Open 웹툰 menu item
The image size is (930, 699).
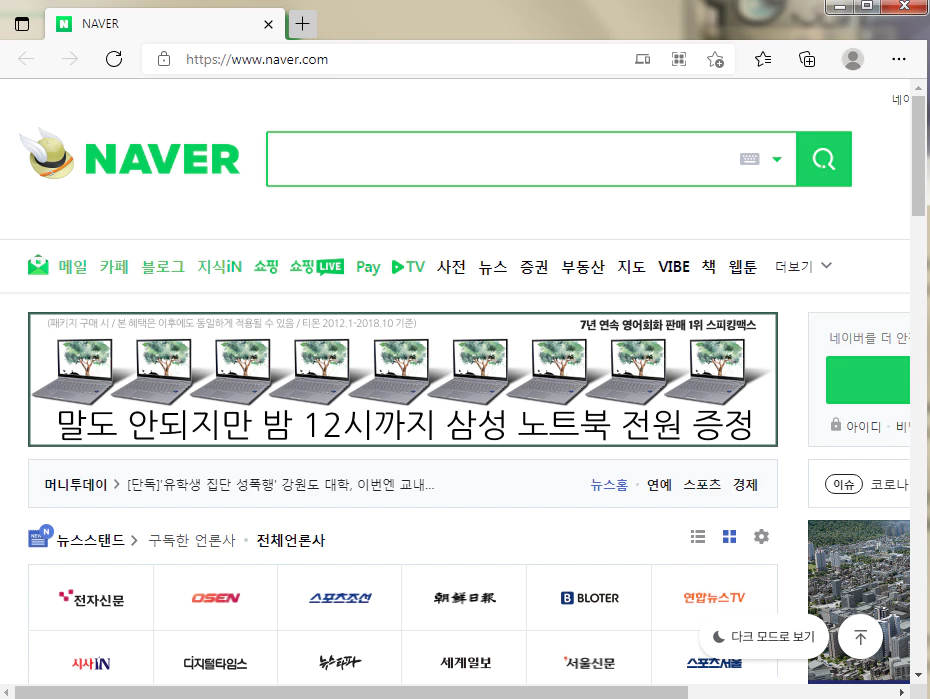pos(743,267)
